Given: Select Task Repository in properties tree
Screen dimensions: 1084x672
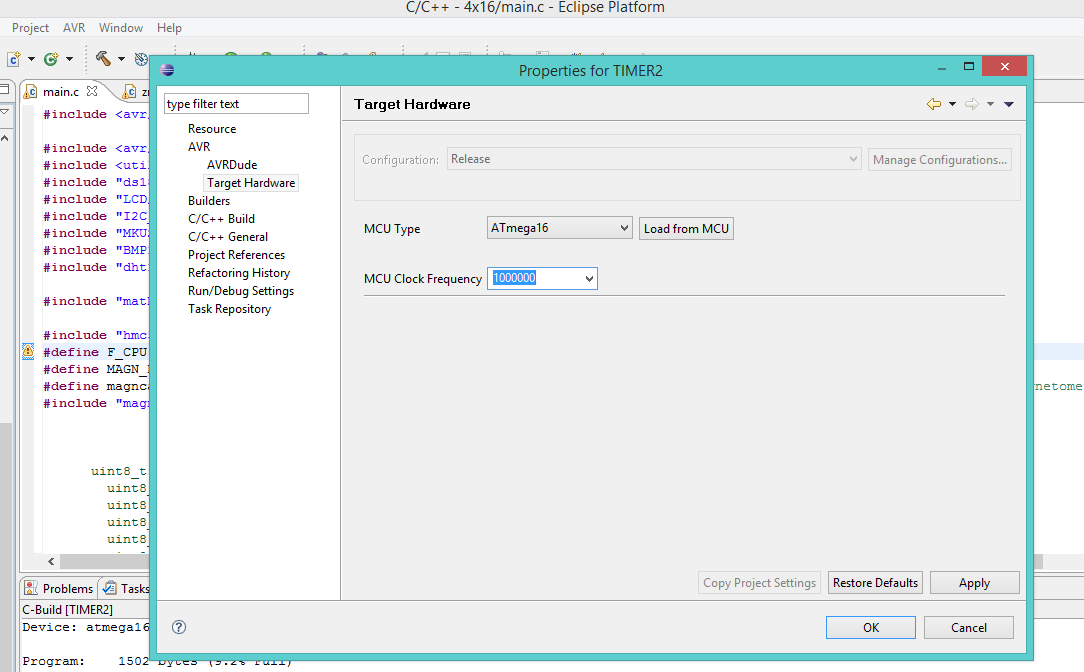Looking at the screenshot, I should tap(229, 308).
